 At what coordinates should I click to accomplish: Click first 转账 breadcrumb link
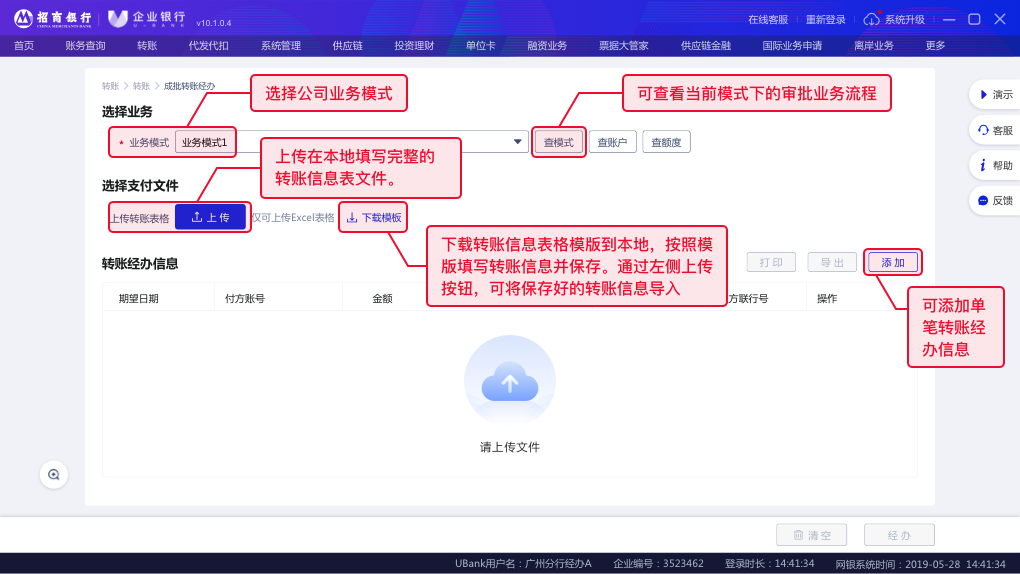click(x=110, y=86)
